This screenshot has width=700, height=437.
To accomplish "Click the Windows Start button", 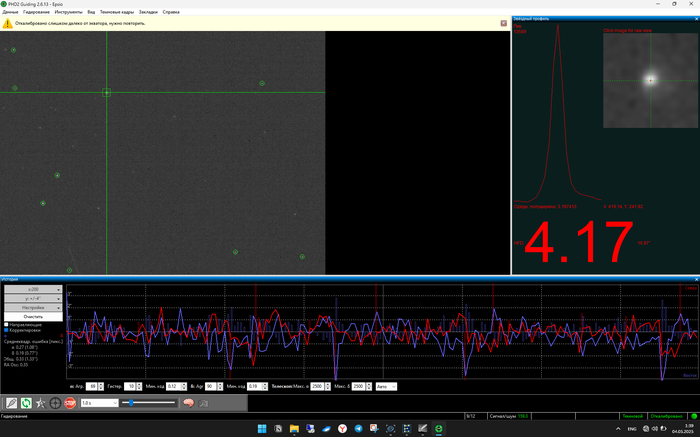I will [x=262, y=428].
